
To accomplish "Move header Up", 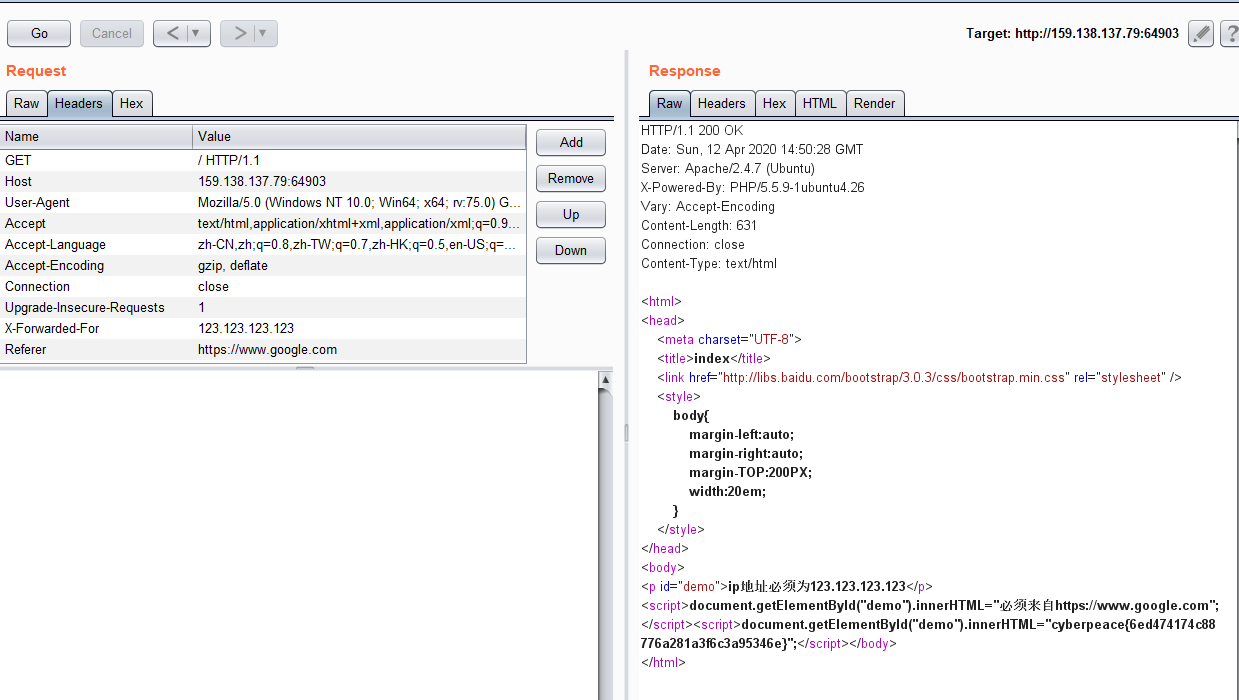I will 571,214.
